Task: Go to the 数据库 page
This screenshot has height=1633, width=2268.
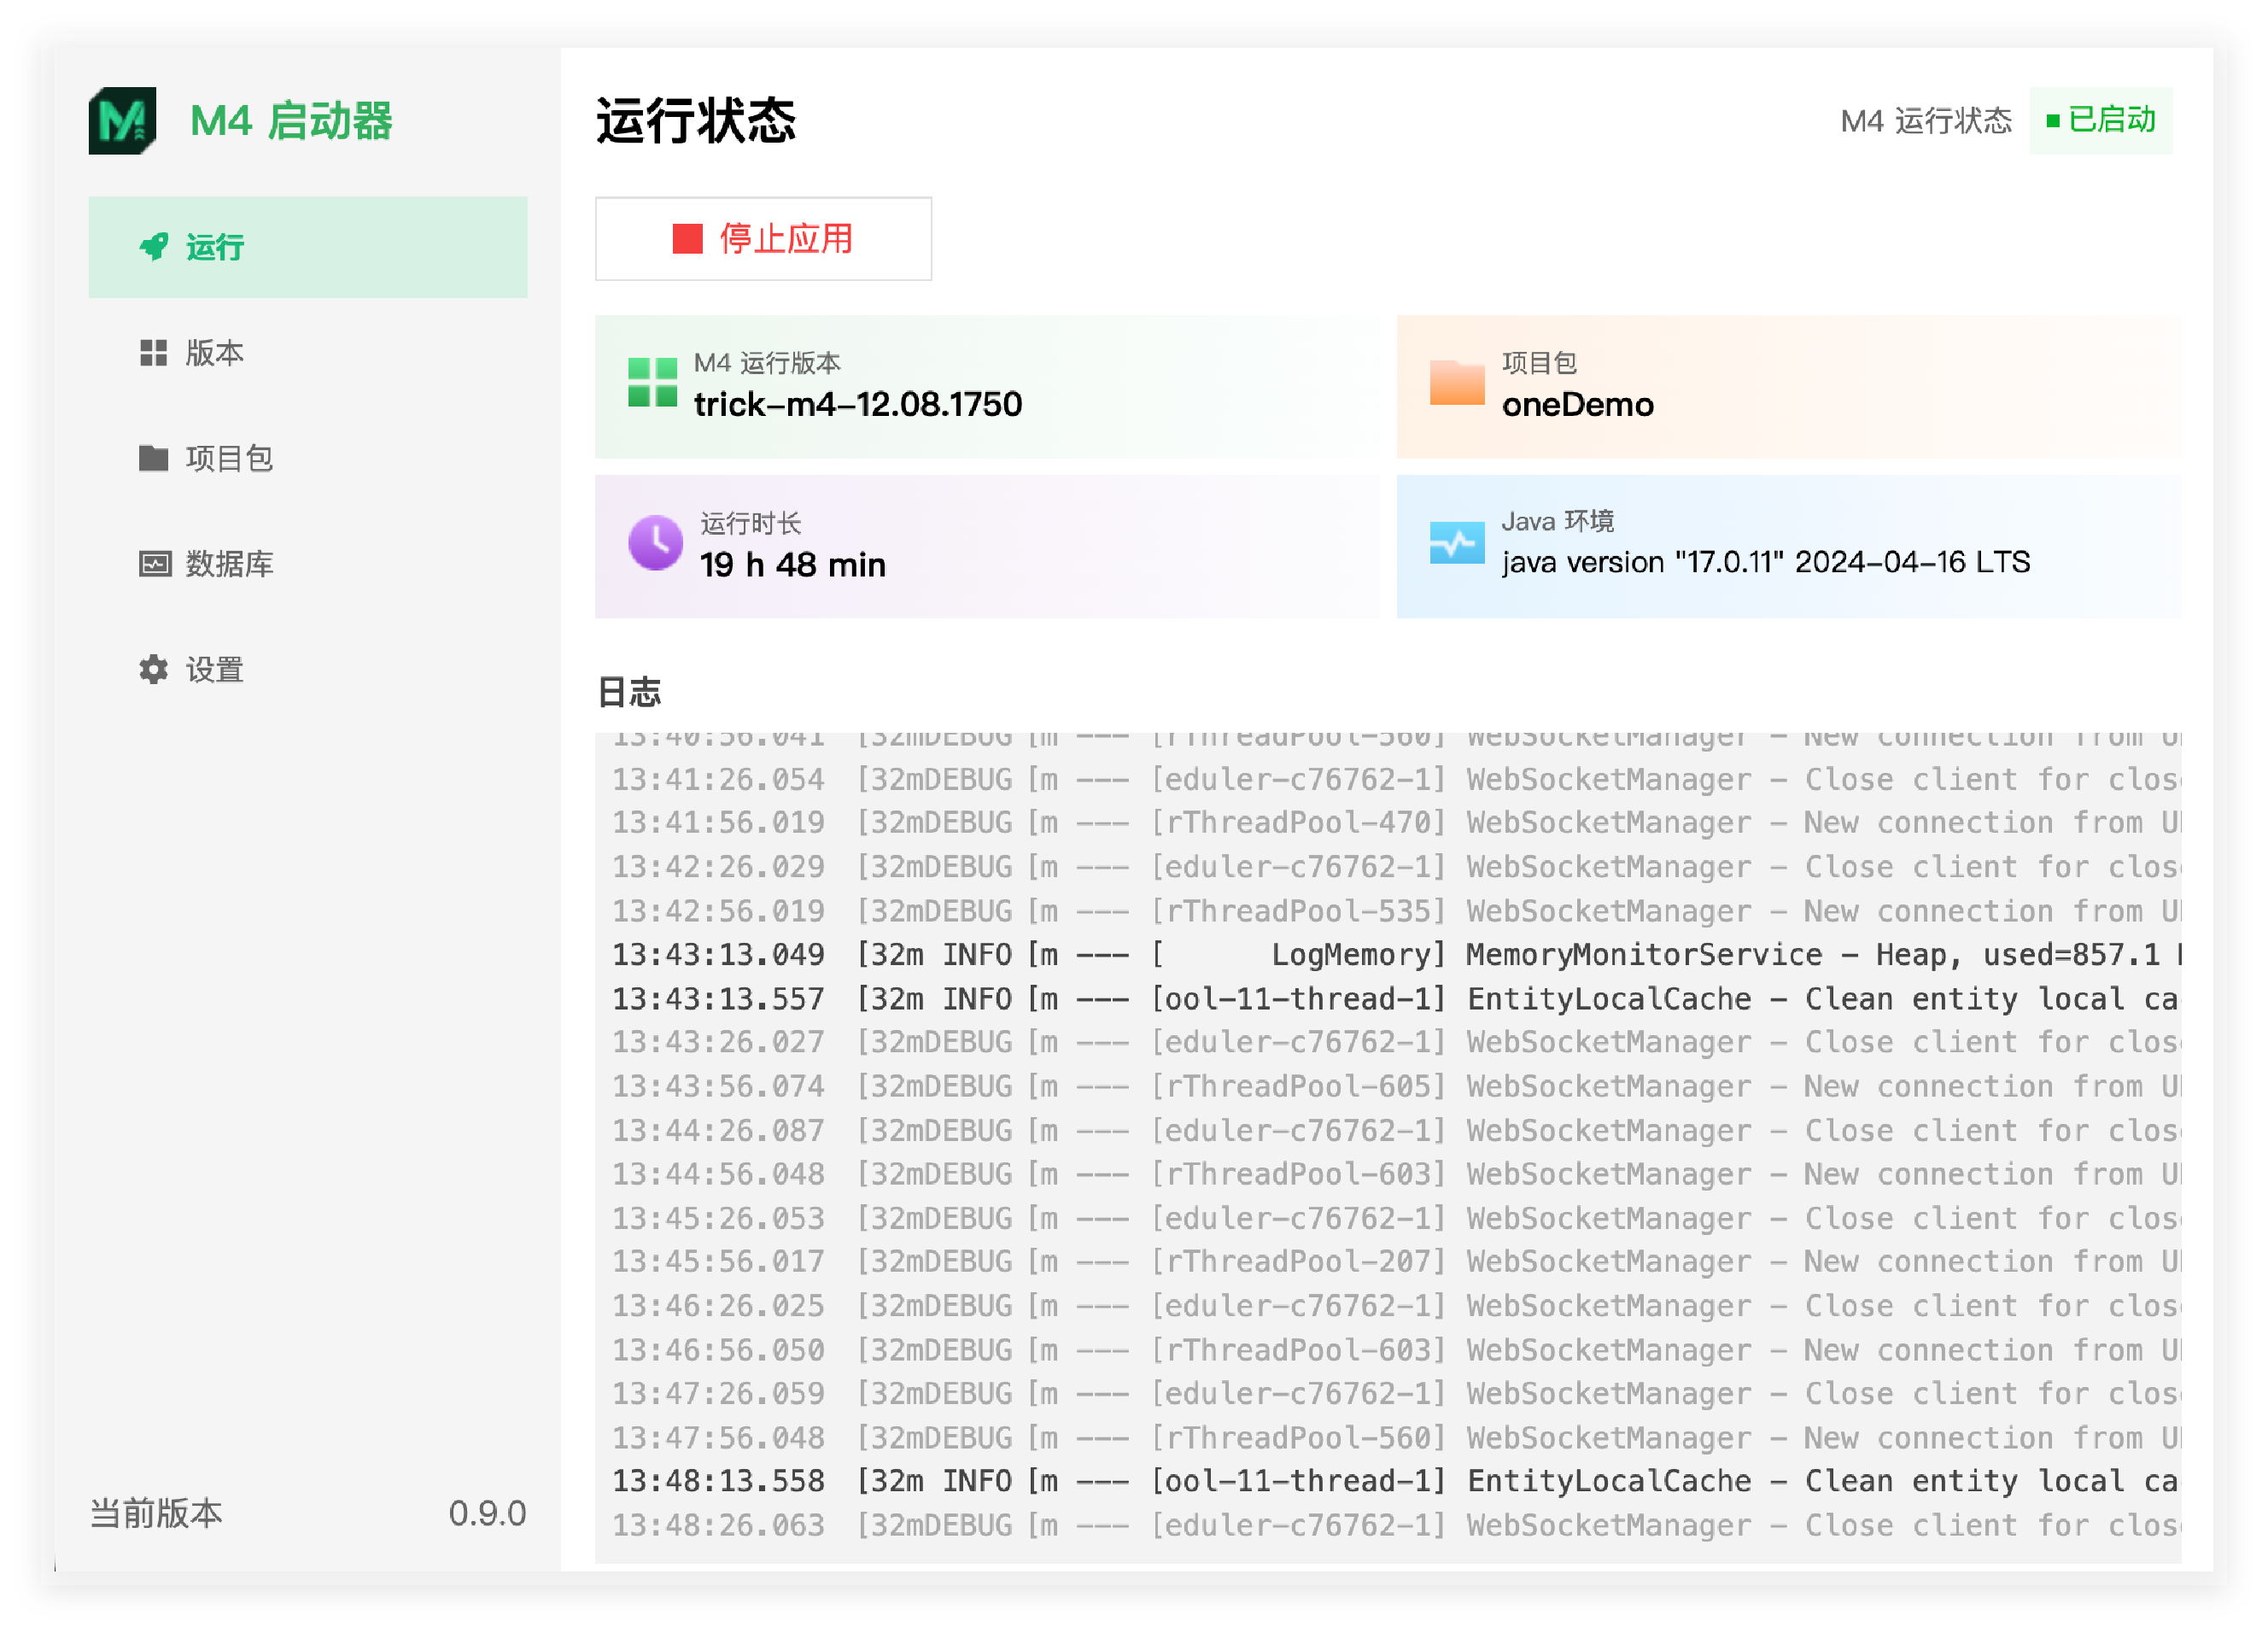Action: pyautogui.click(x=228, y=564)
